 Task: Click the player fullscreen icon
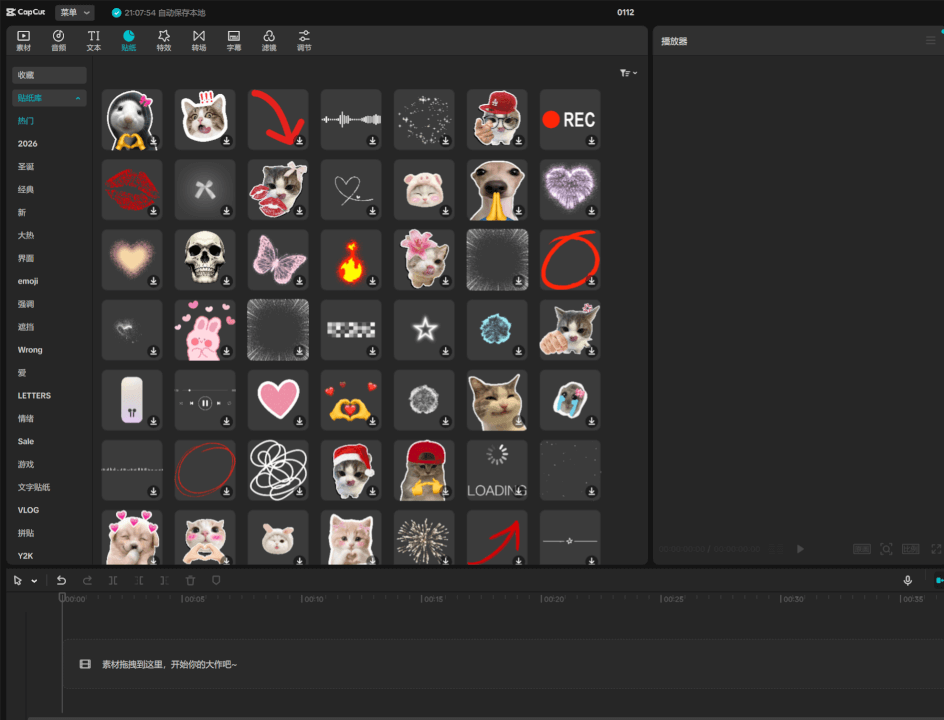[x=936, y=549]
